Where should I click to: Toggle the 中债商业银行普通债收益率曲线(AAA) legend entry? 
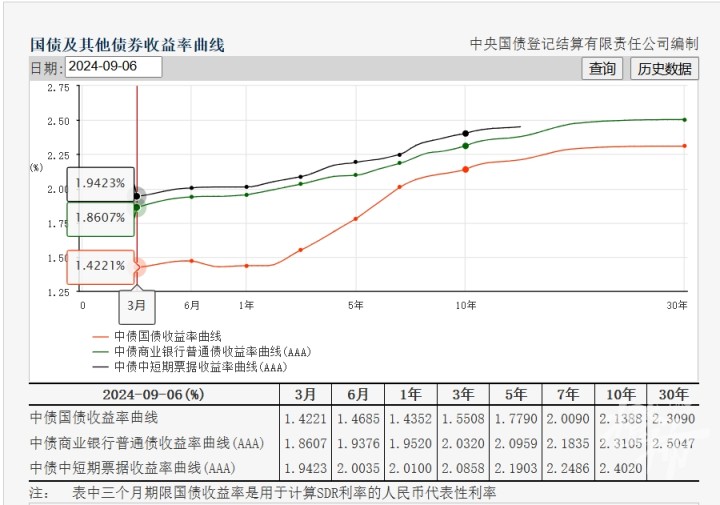point(202,352)
